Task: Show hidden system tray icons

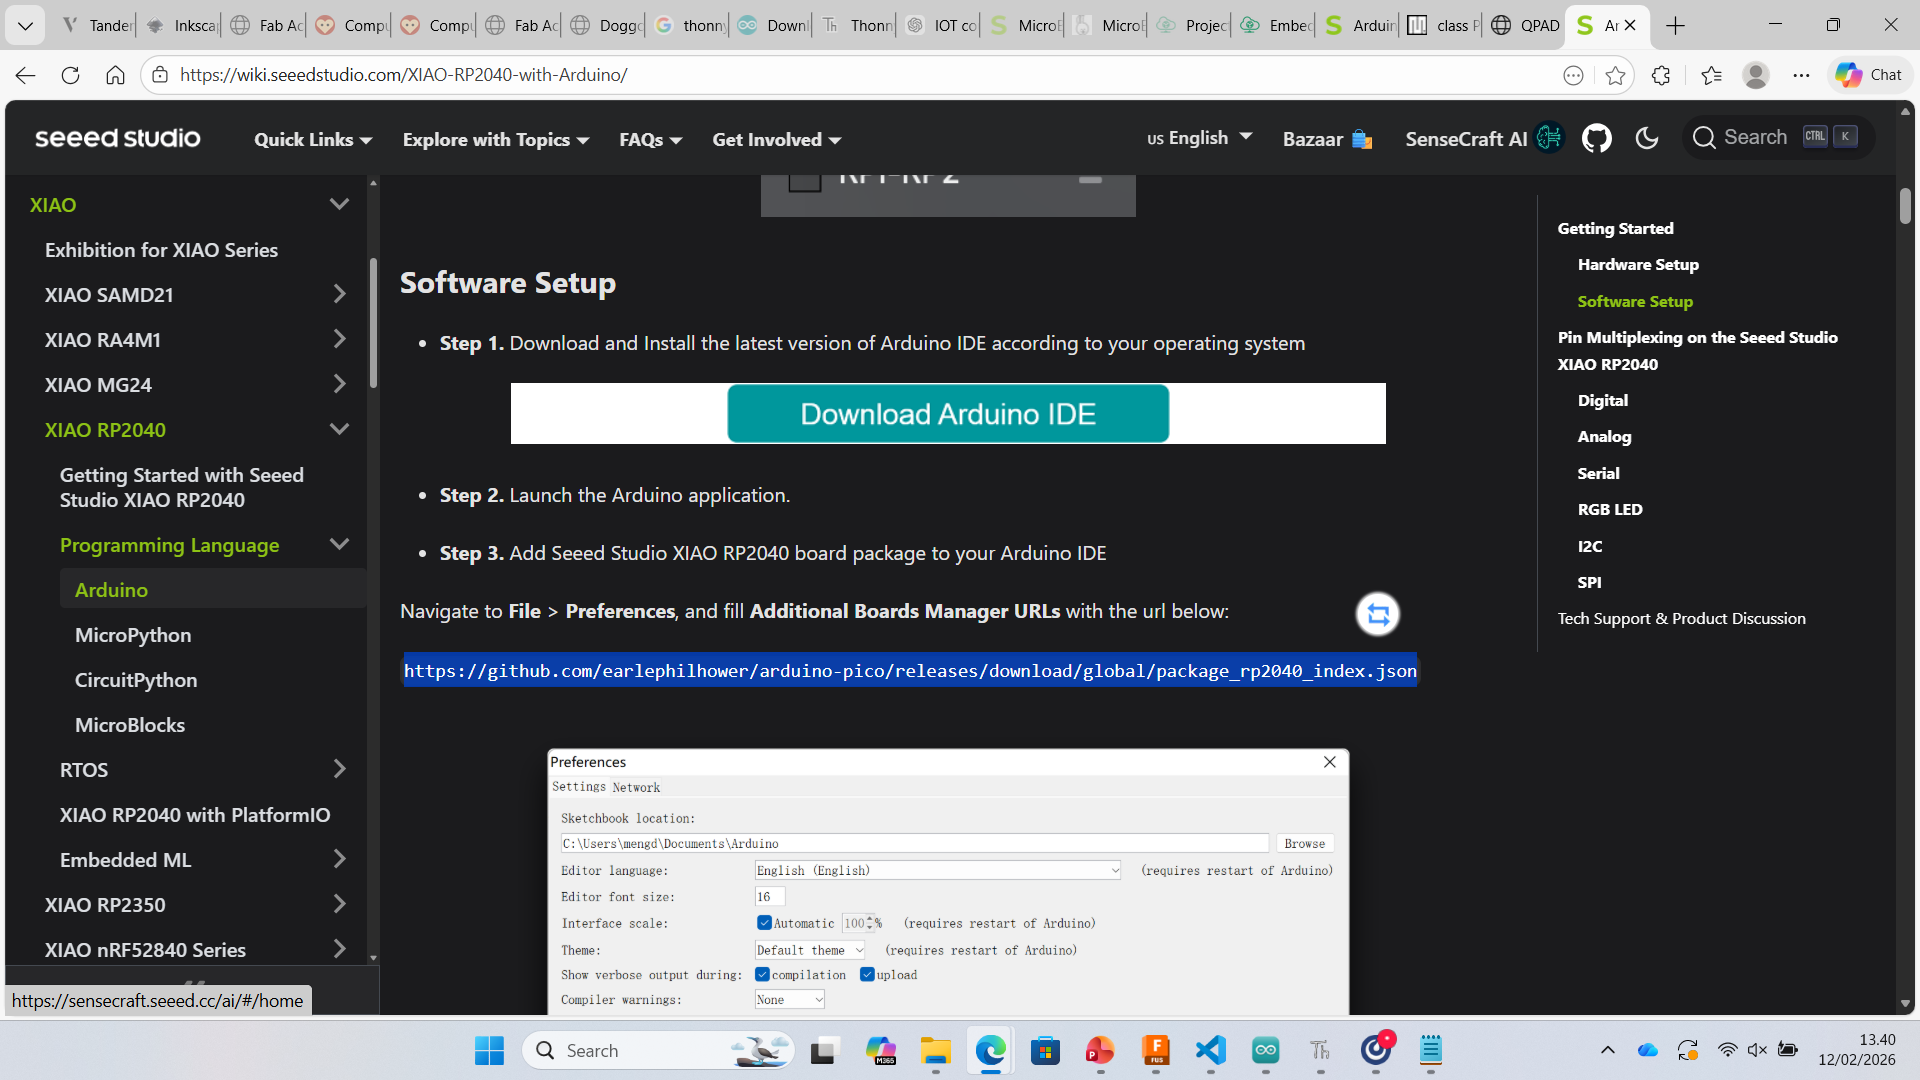Action: tap(1607, 1050)
